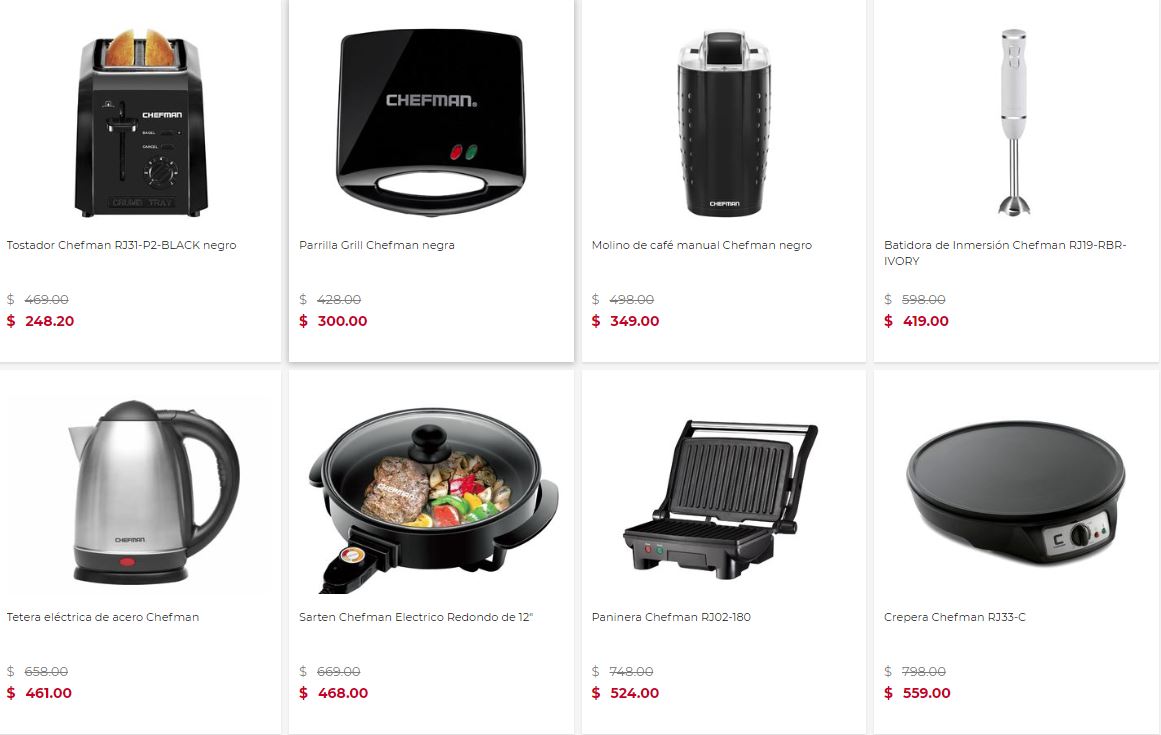
Task: Click the $559.00 price of the Crepera
Action: (x=917, y=694)
